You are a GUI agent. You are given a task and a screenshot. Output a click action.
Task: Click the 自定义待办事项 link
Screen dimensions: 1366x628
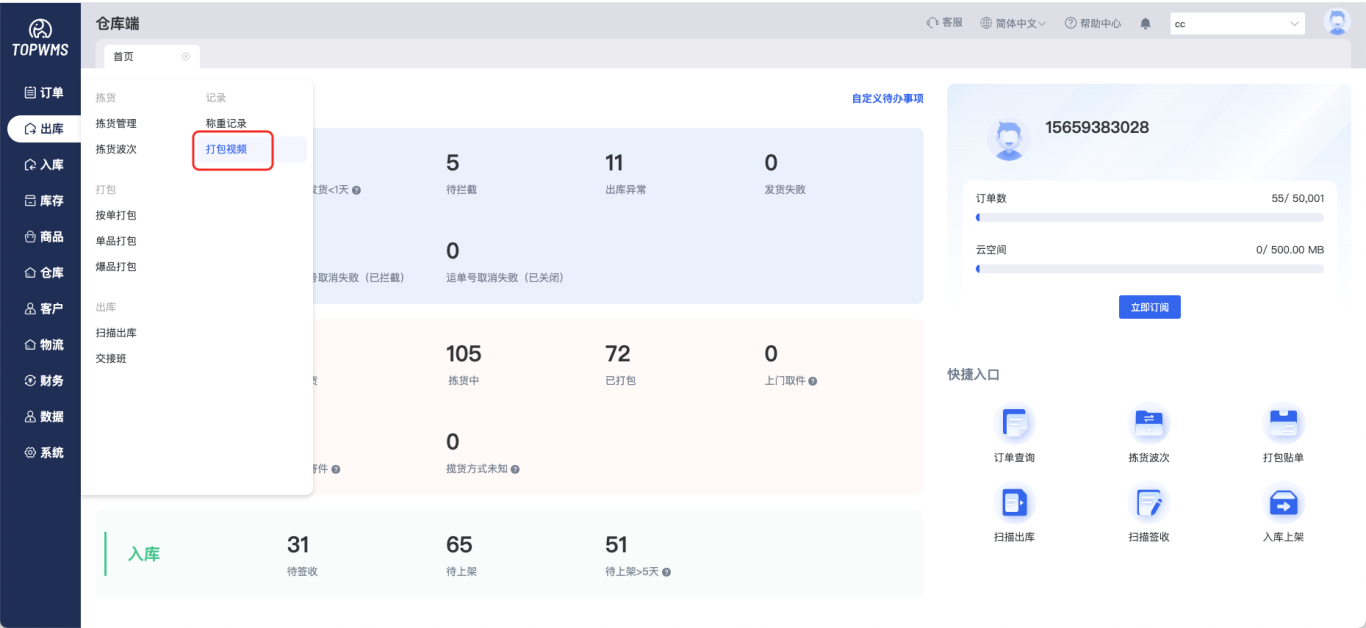tap(888, 99)
